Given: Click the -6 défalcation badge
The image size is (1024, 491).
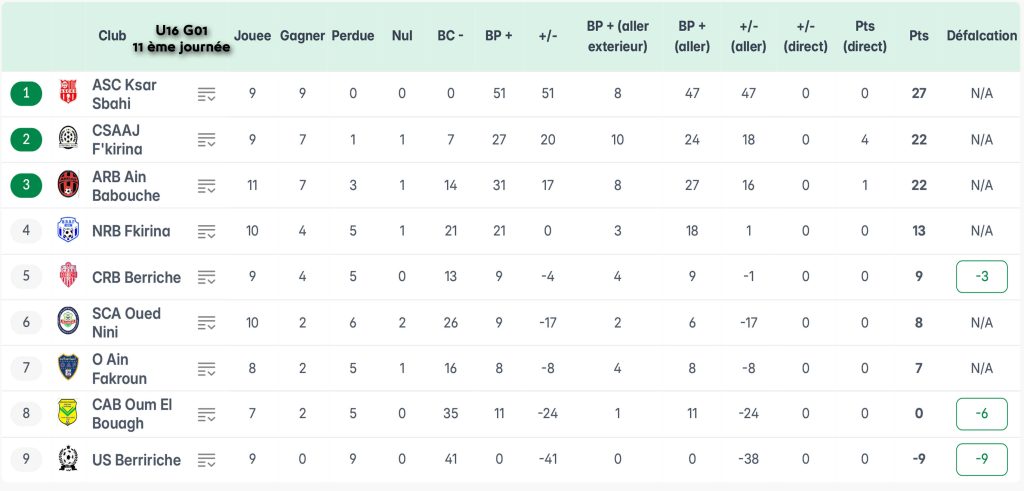Looking at the screenshot, I should [x=981, y=414].
